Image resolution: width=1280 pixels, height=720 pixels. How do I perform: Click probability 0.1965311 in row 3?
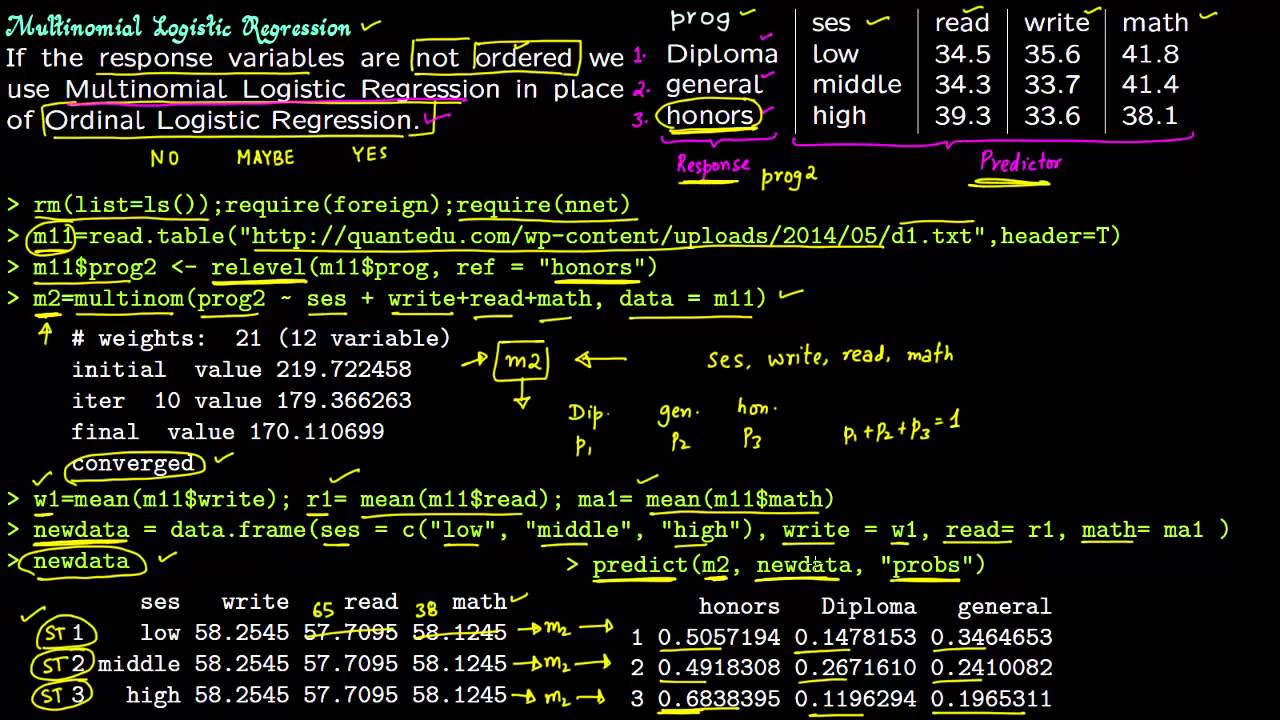pyautogui.click(x=991, y=698)
